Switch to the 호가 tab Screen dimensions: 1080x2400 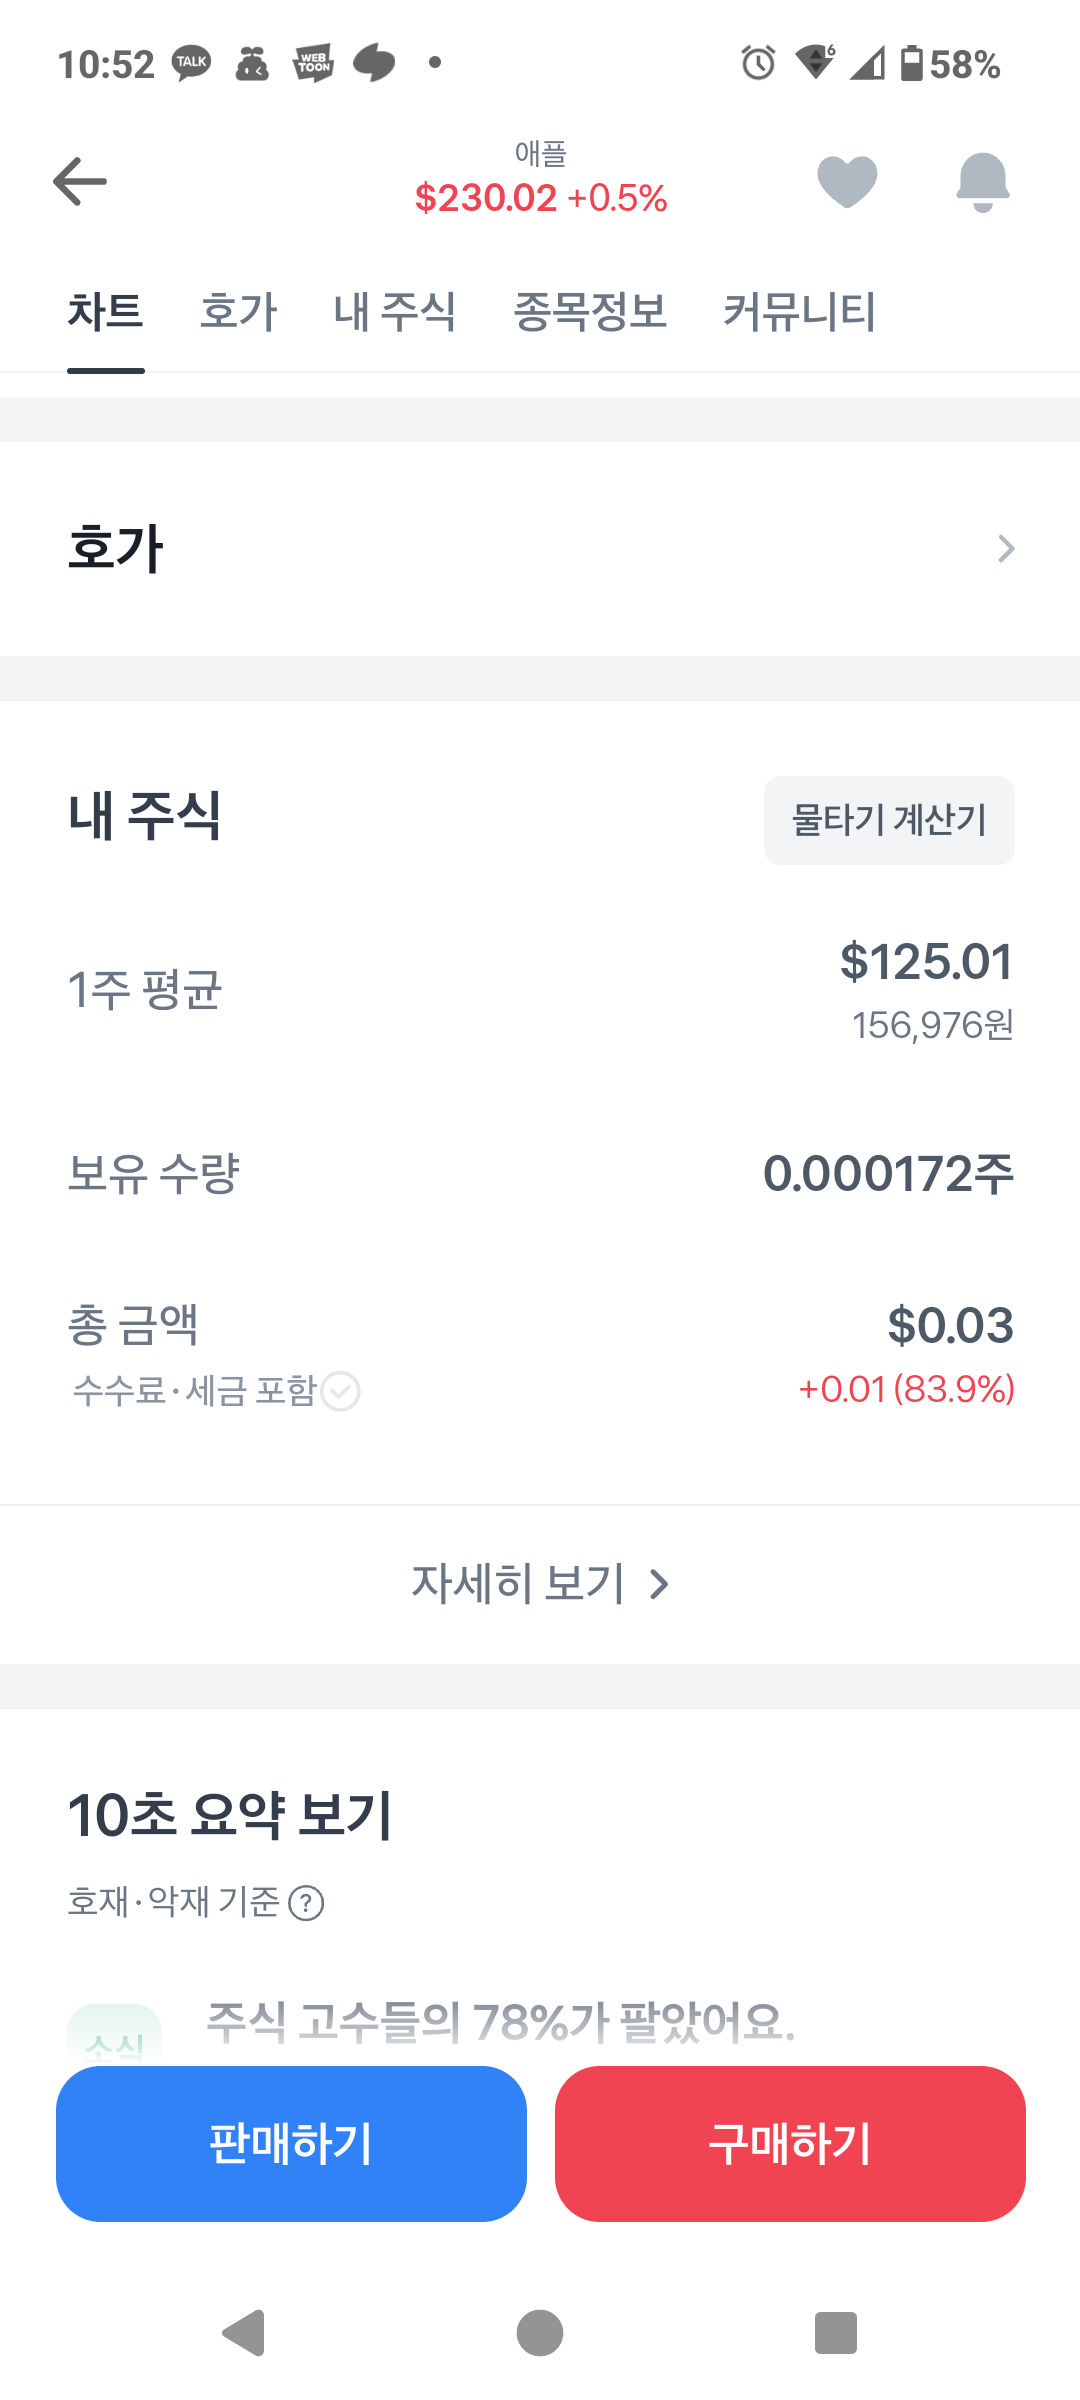pyautogui.click(x=238, y=311)
